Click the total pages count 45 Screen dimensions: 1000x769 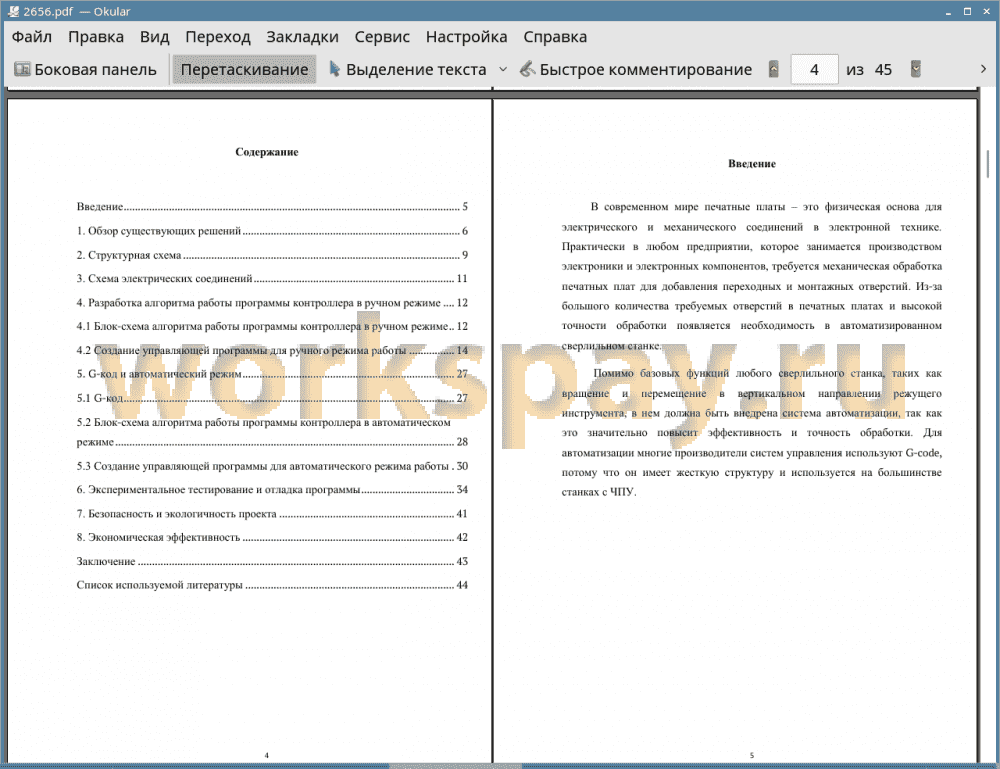883,70
